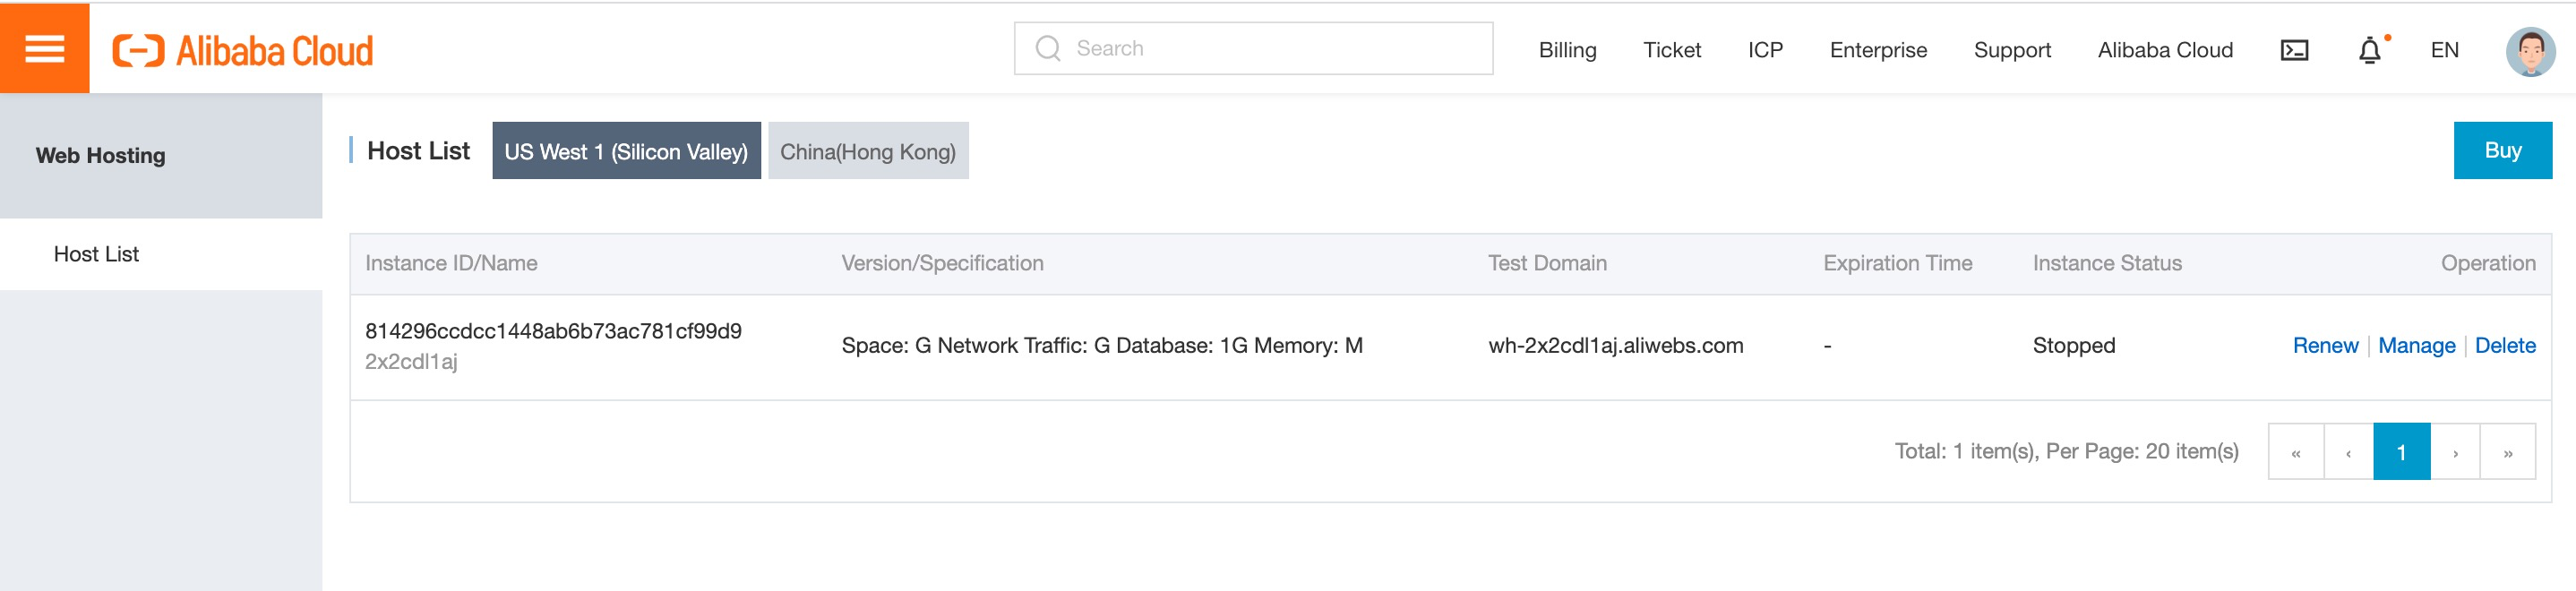Go to previous page arrow

click(x=2348, y=452)
